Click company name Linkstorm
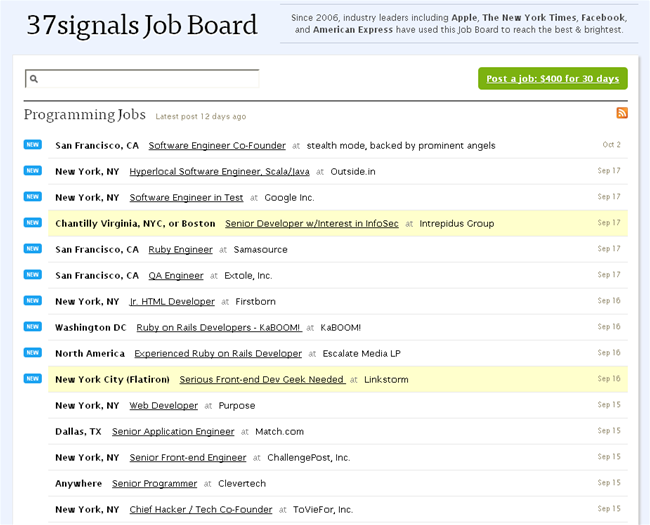Image resolution: width=650 pixels, height=525 pixels. click(x=386, y=379)
